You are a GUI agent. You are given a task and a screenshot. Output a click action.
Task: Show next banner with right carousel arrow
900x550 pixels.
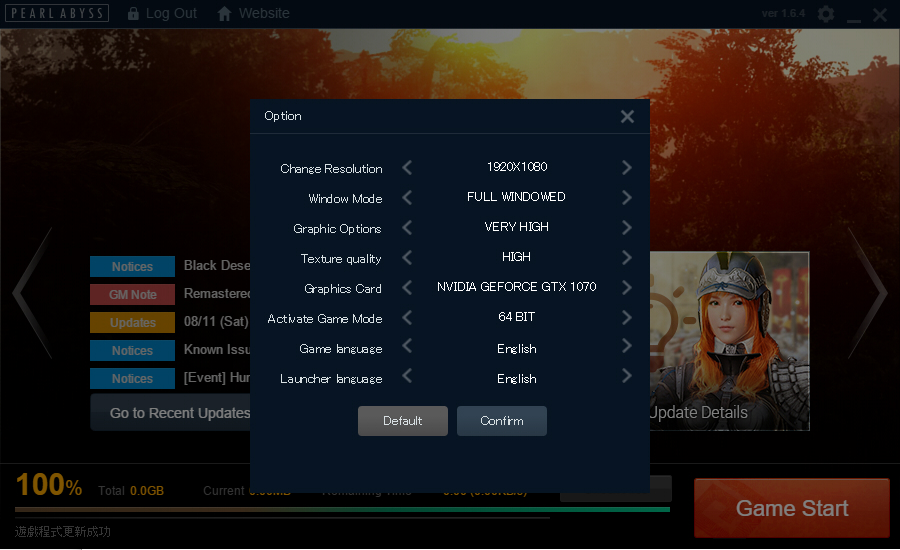click(x=868, y=293)
